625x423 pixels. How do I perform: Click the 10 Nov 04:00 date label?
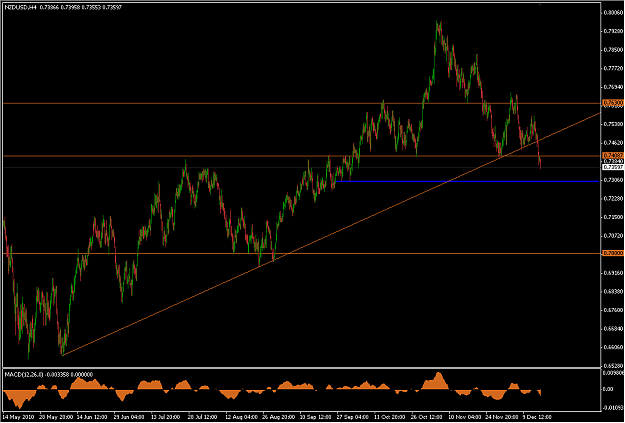click(464, 416)
